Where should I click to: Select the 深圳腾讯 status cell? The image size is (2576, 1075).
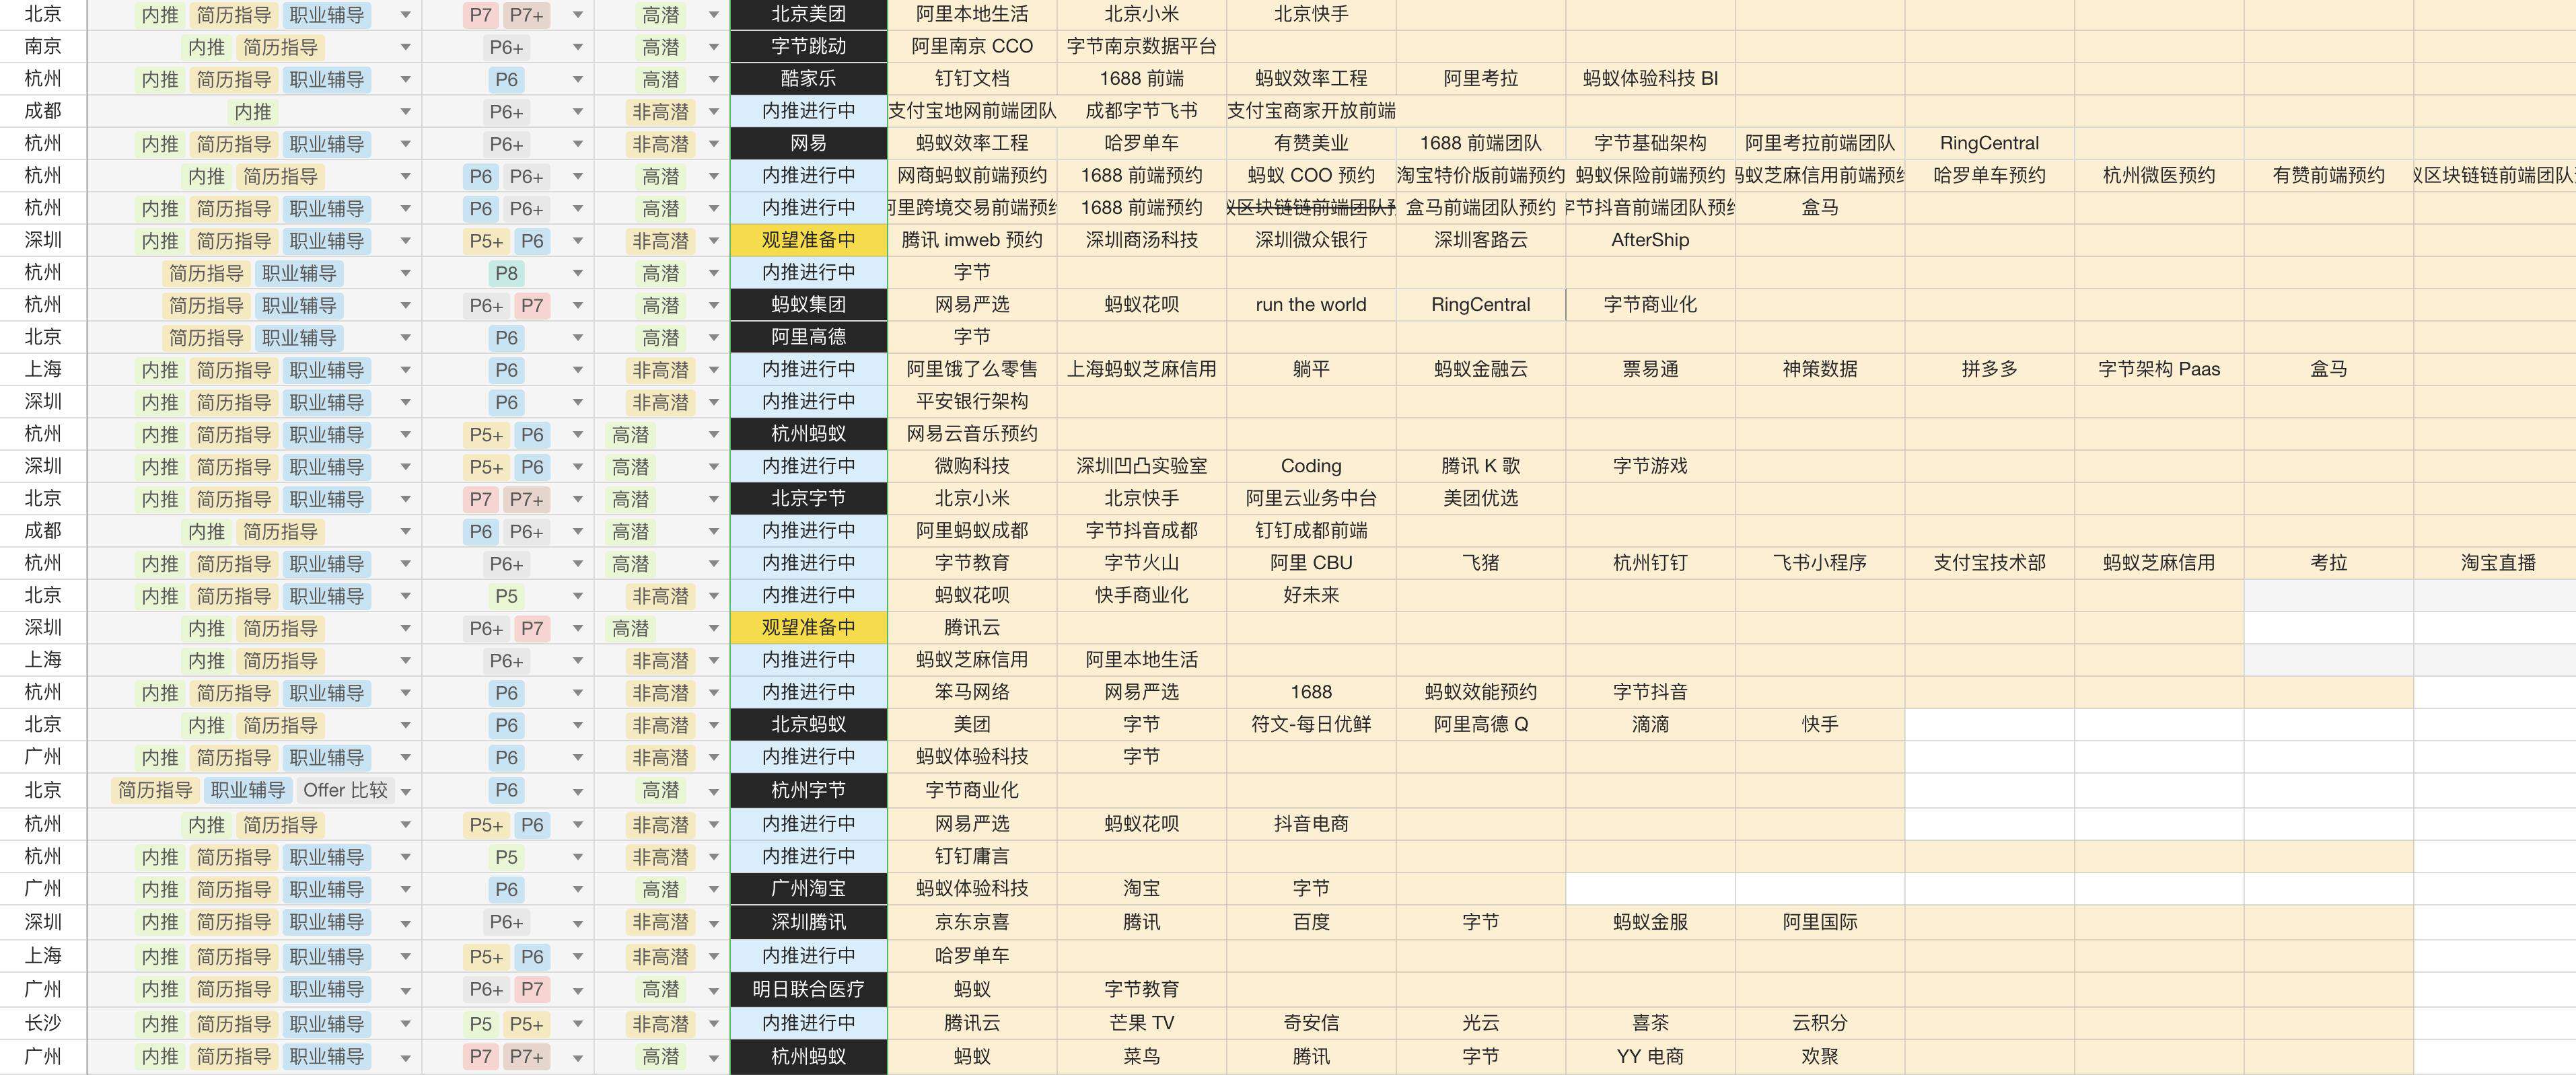point(808,922)
